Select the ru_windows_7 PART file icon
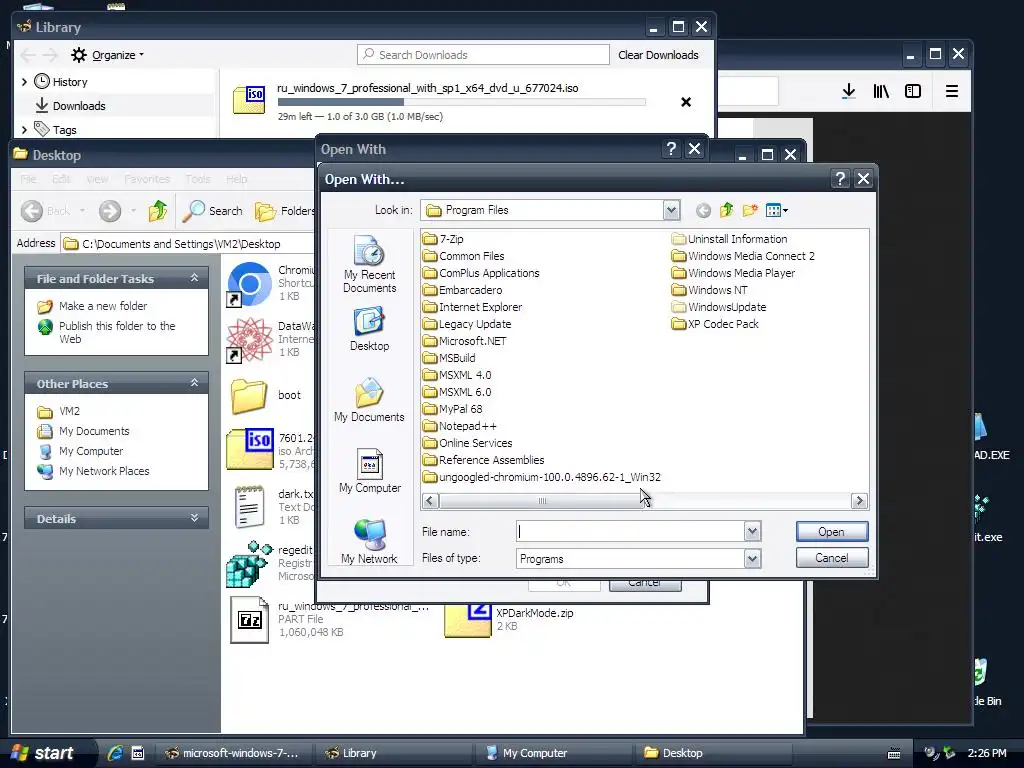1024x768 pixels. pyautogui.click(x=249, y=620)
